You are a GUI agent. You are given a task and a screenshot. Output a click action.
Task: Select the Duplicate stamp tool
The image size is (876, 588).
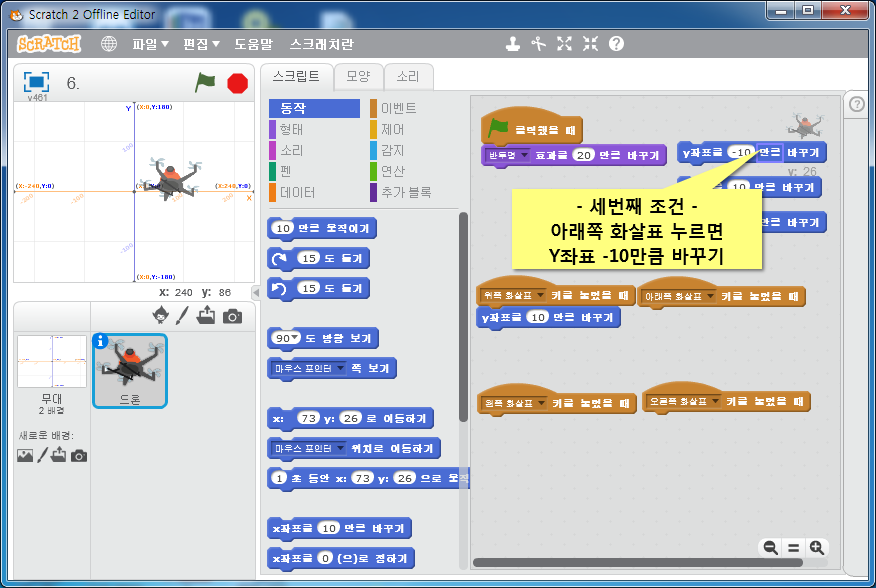click(512, 44)
